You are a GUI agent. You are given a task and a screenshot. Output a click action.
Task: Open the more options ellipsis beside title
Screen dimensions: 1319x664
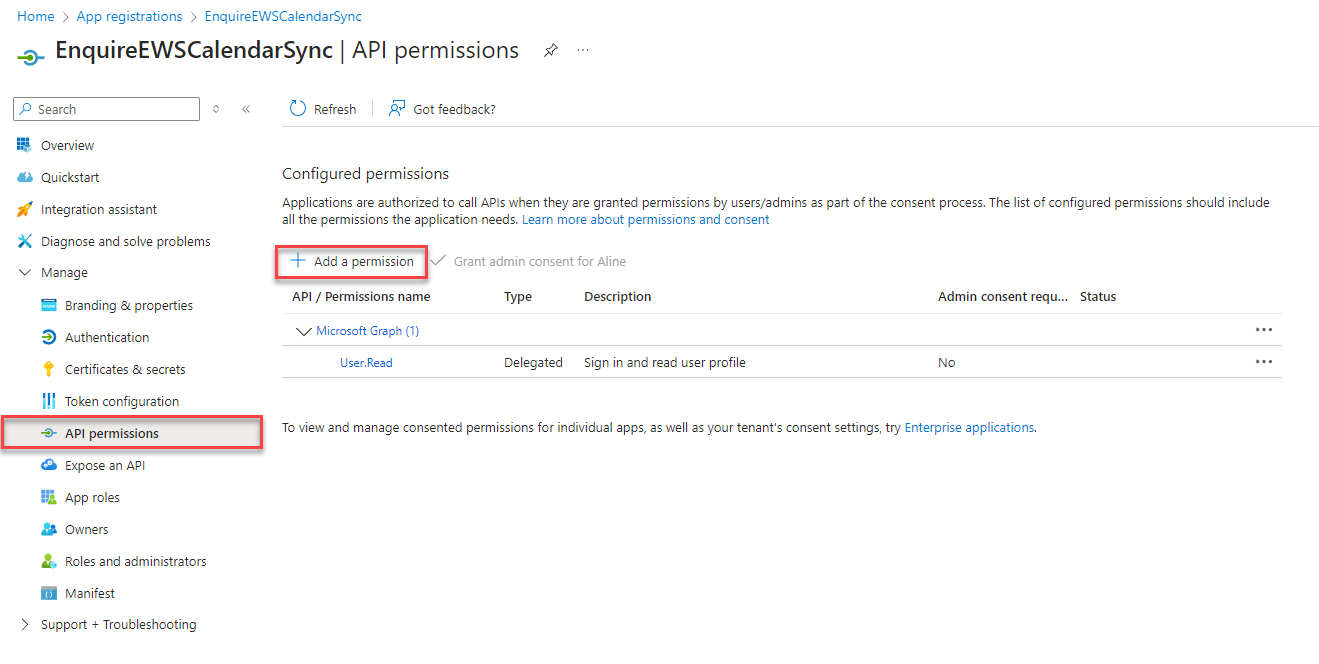pos(583,50)
